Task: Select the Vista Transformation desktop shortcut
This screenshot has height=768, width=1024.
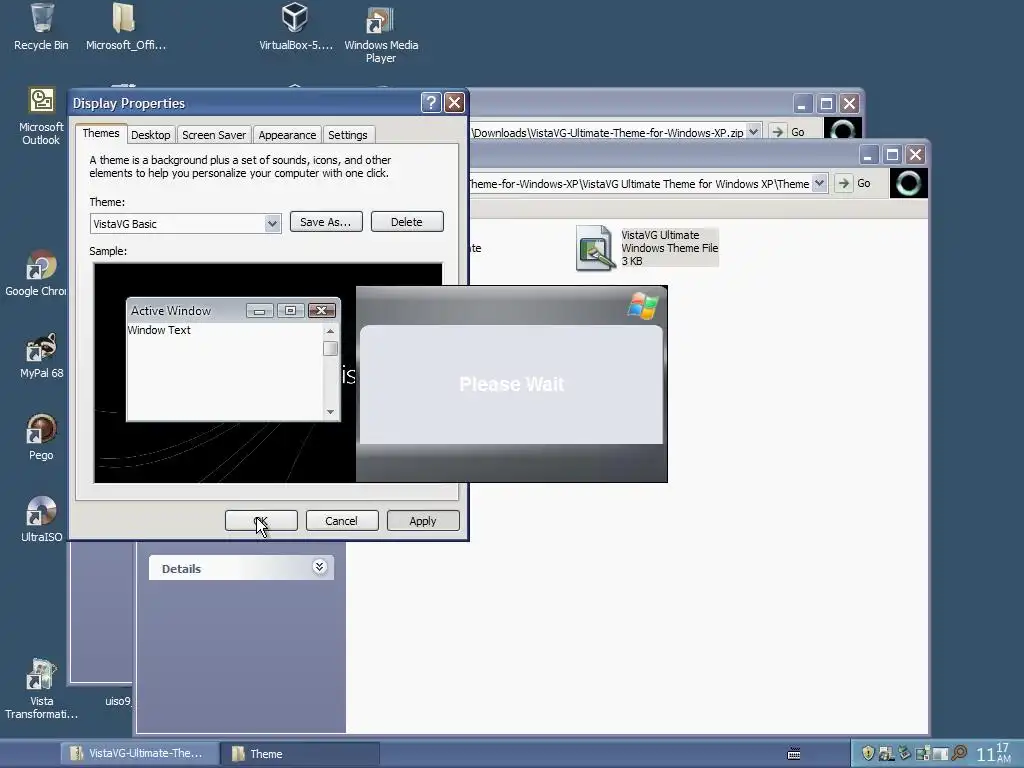Action: [x=41, y=690]
